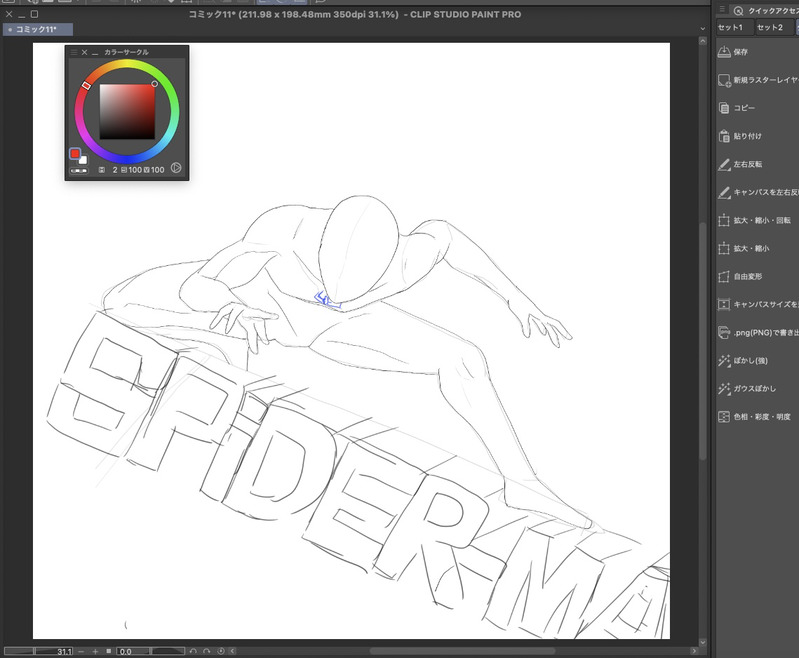Switch to the セット2 tab
Screen dimensions: 799x658
(774, 28)
